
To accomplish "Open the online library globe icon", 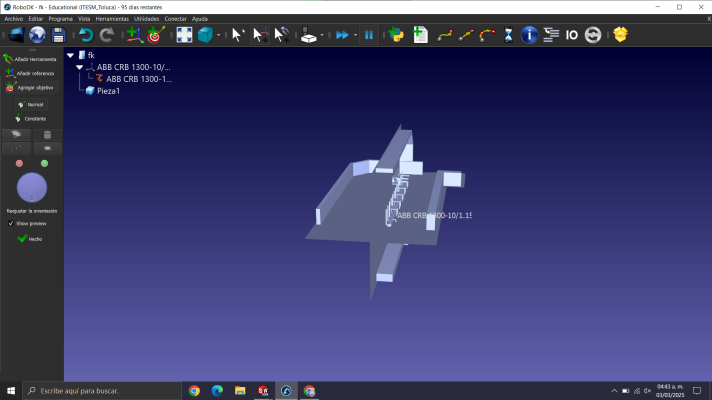I will click(x=37, y=35).
